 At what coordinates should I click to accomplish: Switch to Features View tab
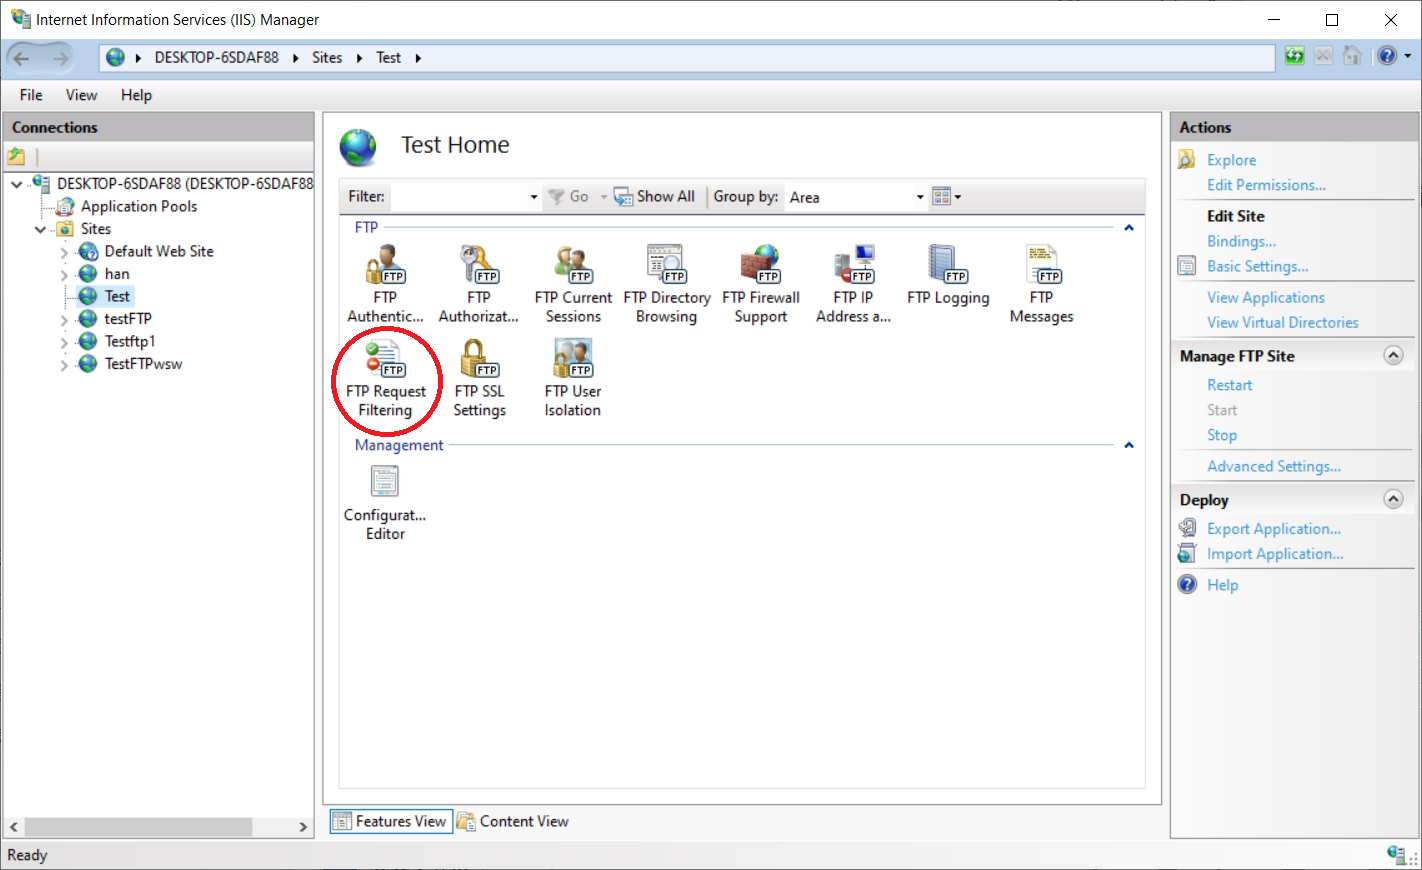click(391, 821)
